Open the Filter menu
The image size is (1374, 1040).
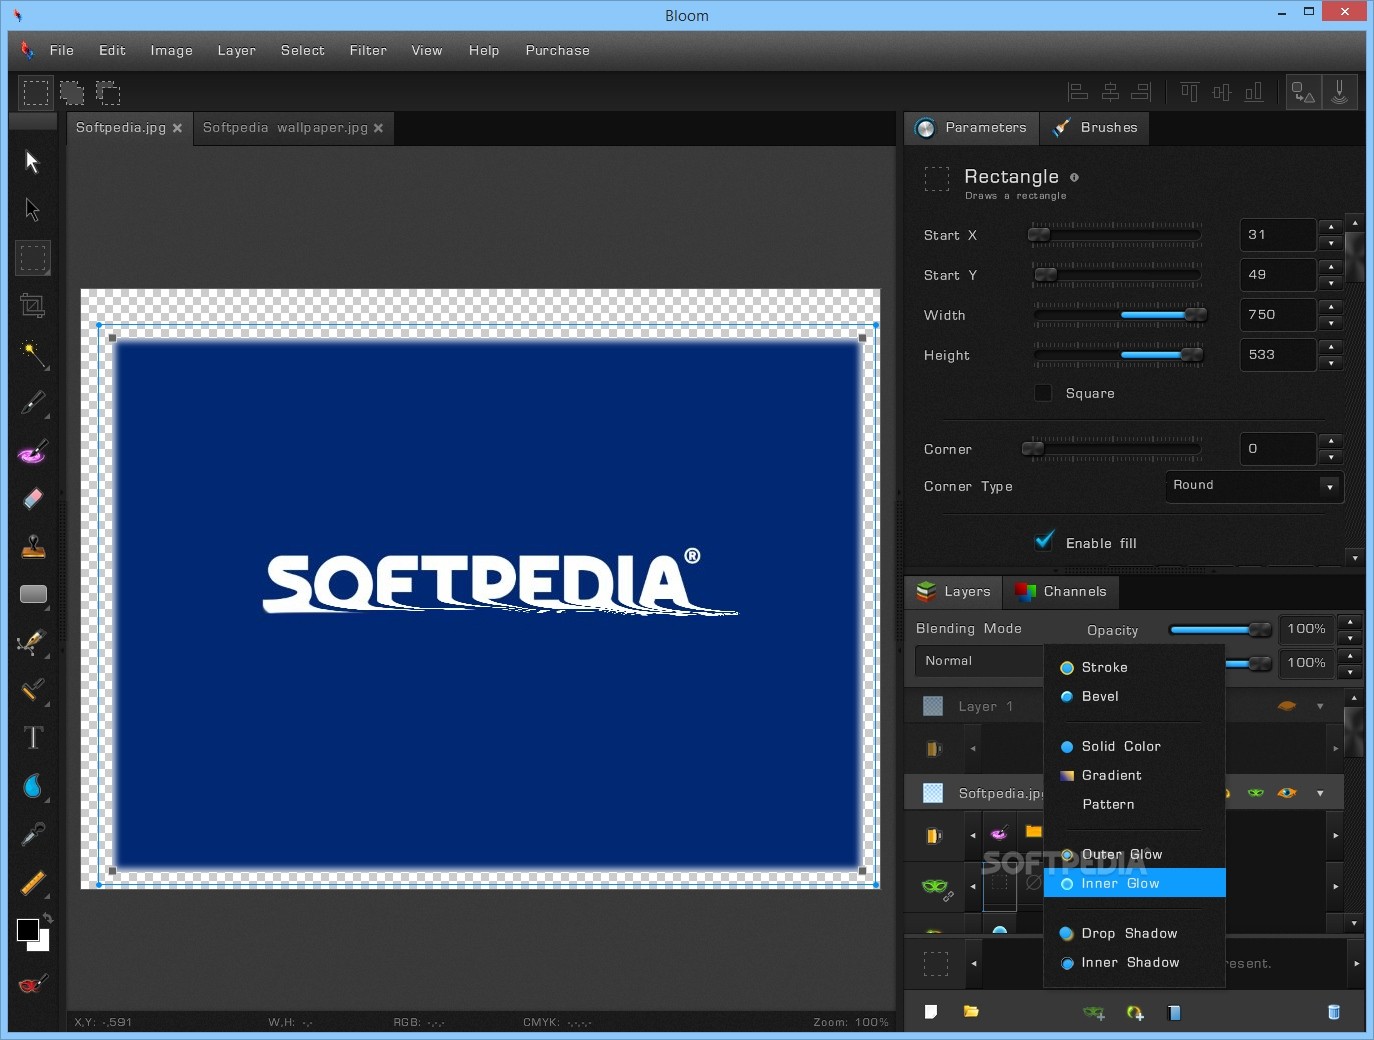[368, 50]
